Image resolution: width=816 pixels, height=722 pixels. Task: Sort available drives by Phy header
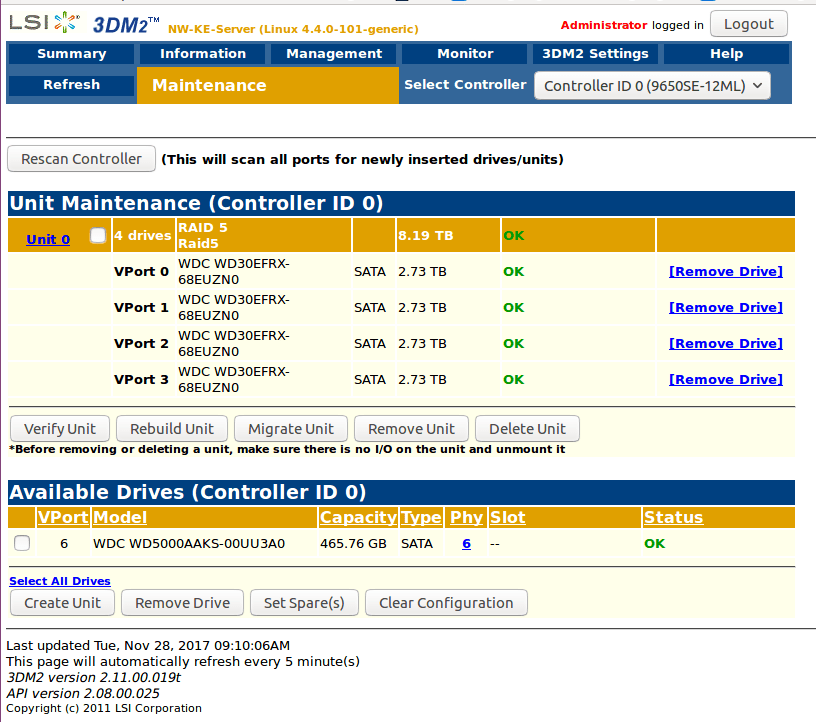click(x=466, y=517)
